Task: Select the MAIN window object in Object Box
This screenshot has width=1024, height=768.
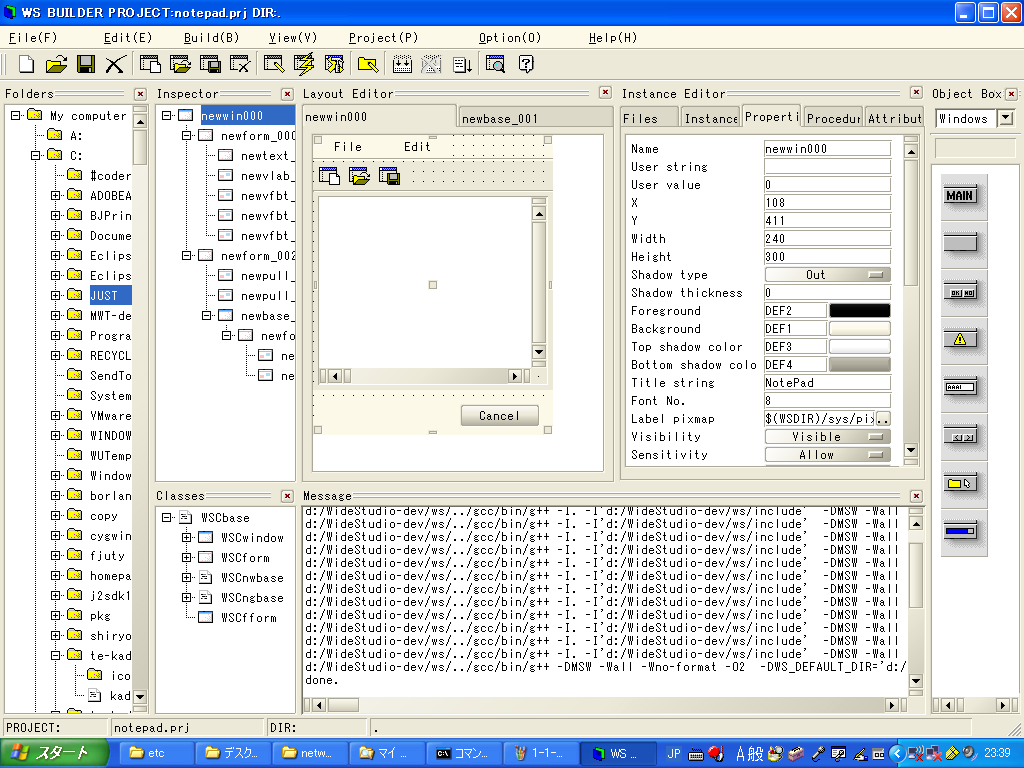Action: pos(960,196)
